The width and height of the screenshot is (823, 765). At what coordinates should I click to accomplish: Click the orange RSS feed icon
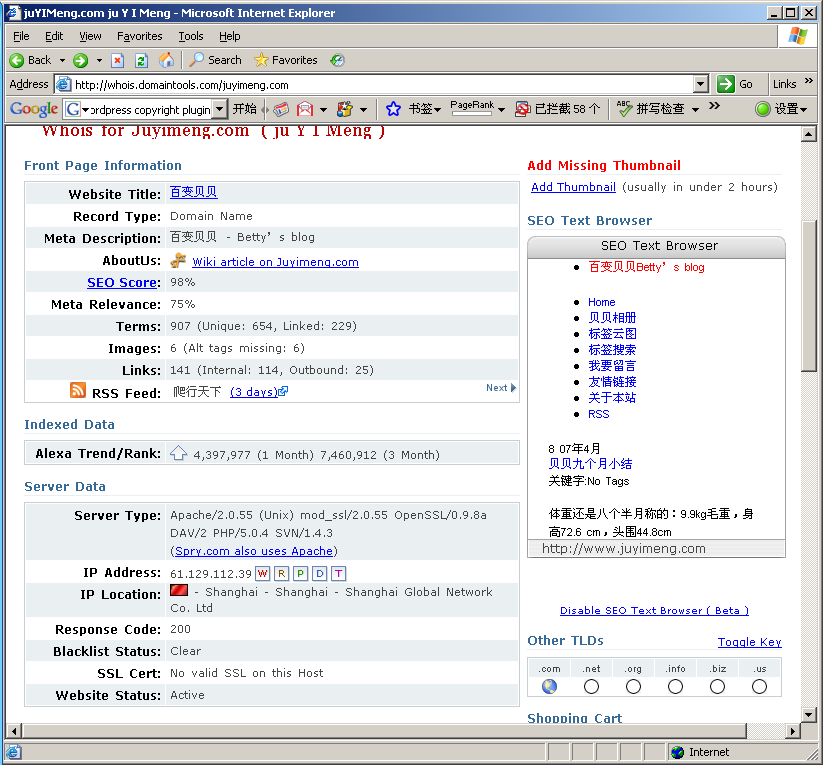coord(78,390)
